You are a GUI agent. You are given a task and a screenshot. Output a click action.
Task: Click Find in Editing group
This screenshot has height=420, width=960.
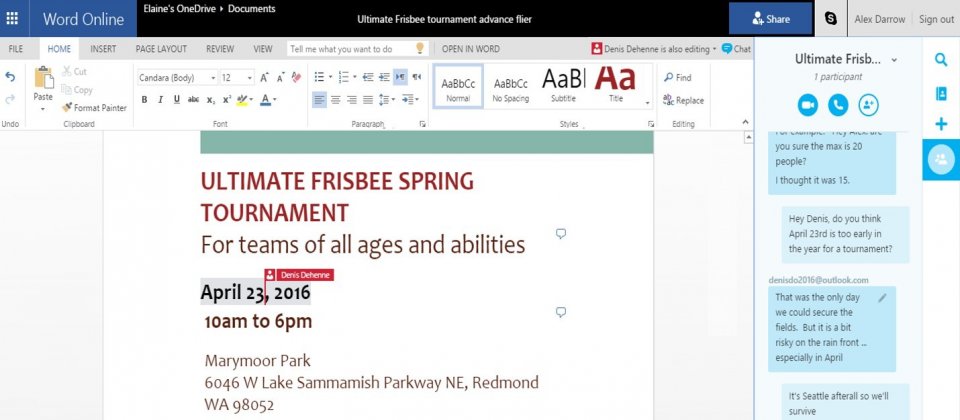coord(678,78)
